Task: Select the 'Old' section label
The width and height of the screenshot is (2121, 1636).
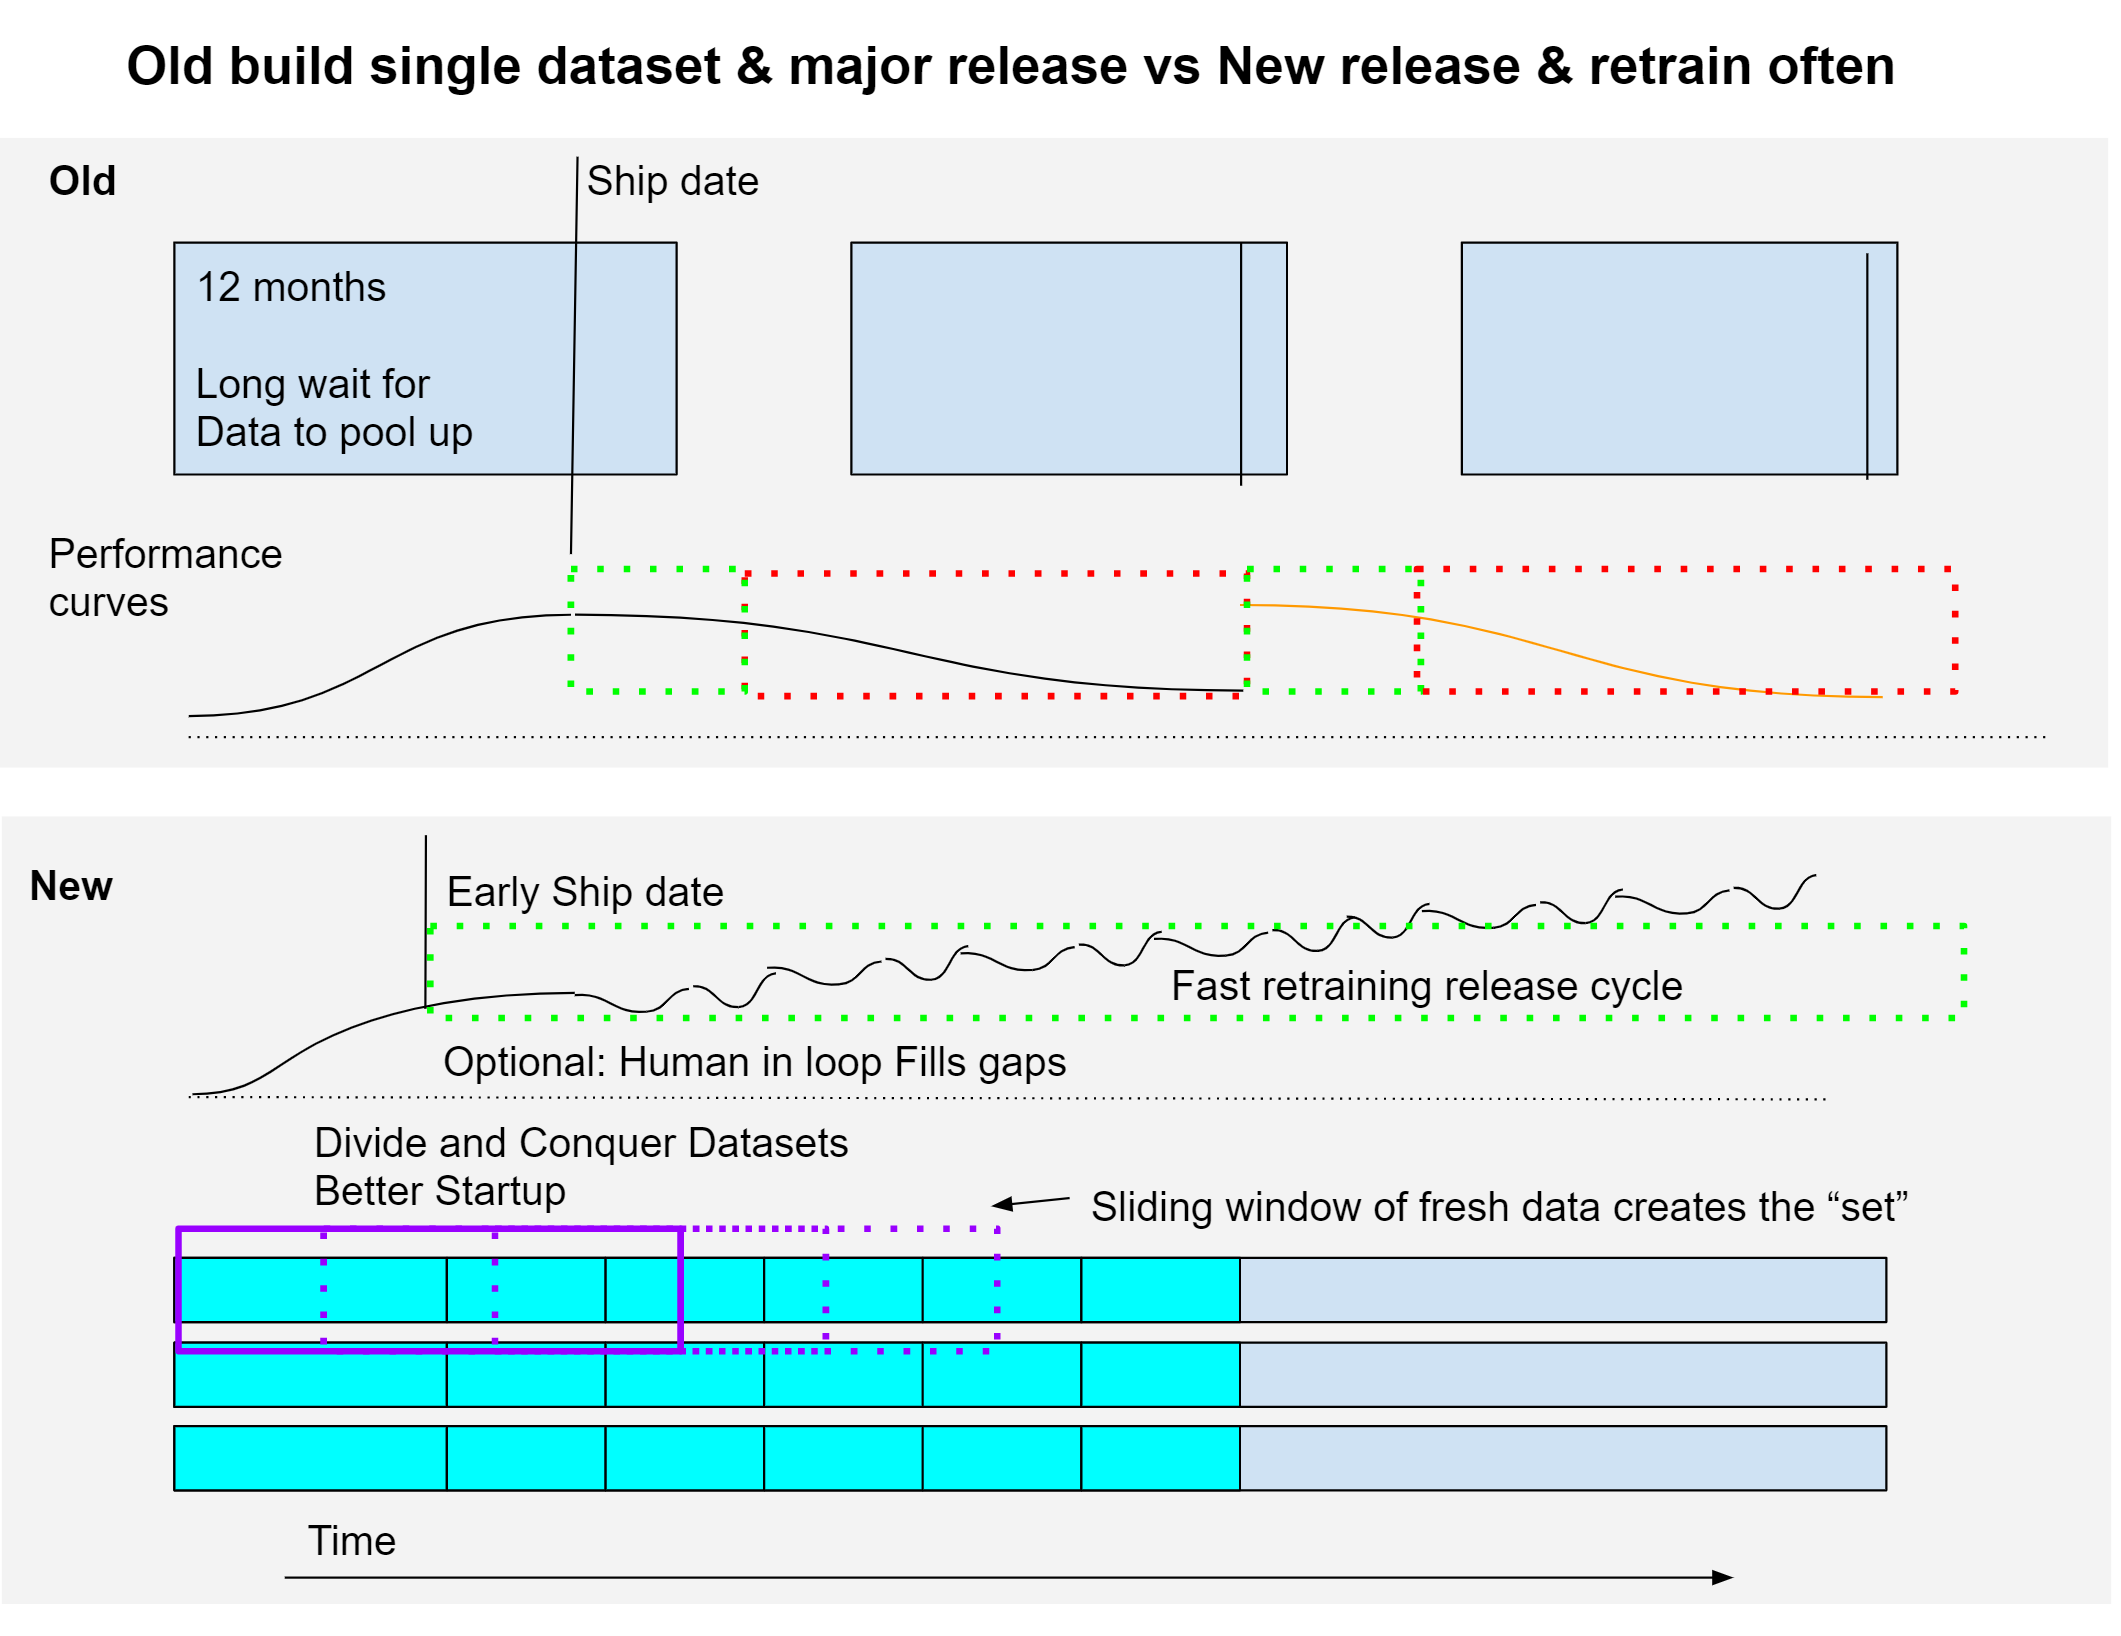Action: coord(82,181)
